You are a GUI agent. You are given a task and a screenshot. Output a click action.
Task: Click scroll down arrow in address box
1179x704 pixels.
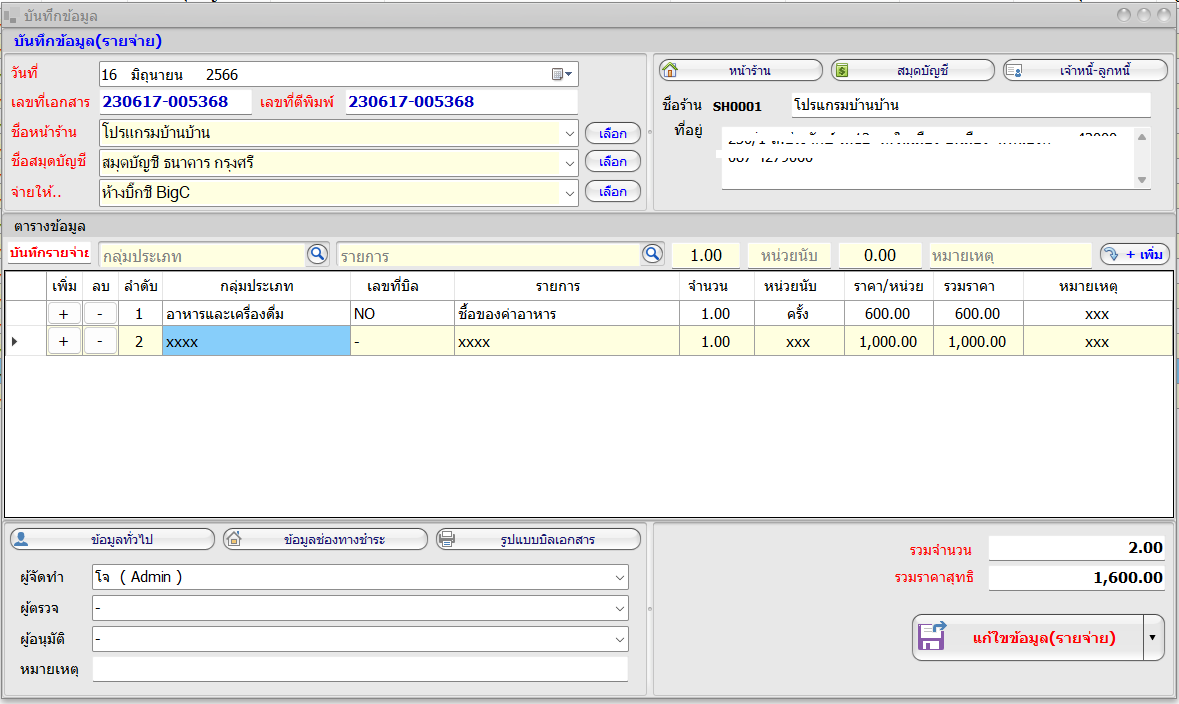coord(1142,180)
